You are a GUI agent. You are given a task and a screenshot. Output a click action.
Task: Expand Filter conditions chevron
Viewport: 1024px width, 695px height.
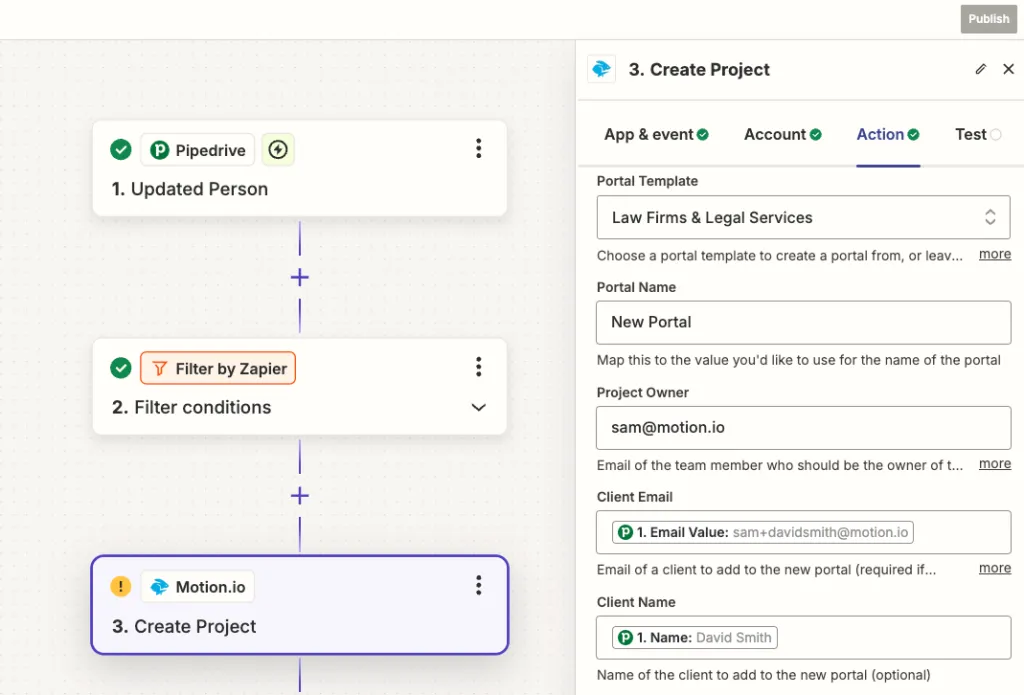click(479, 408)
